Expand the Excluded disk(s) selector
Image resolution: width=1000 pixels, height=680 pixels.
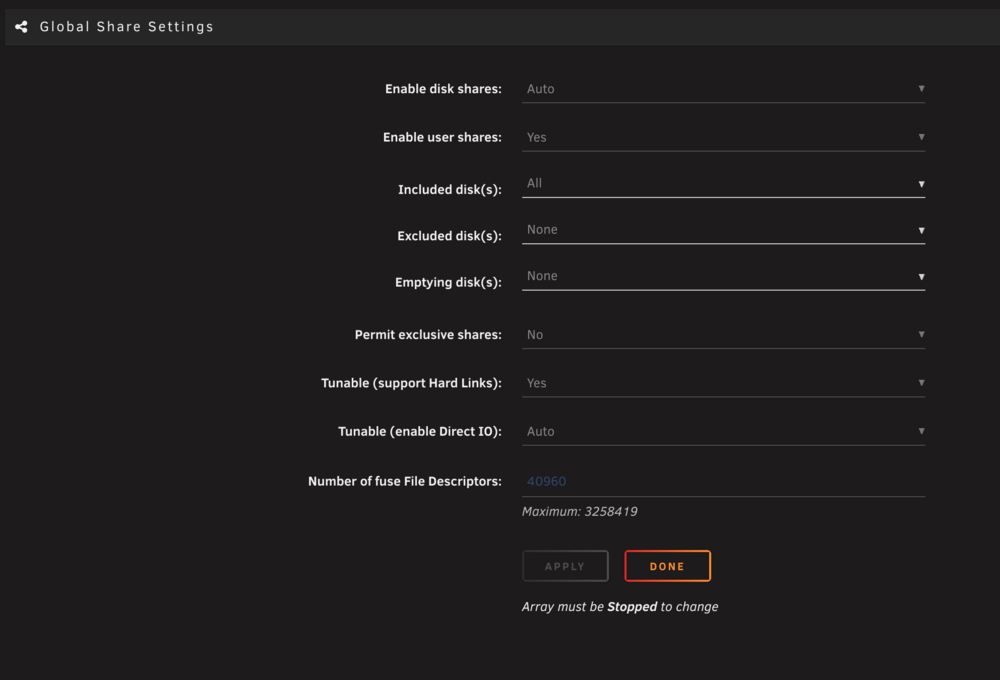coord(723,230)
